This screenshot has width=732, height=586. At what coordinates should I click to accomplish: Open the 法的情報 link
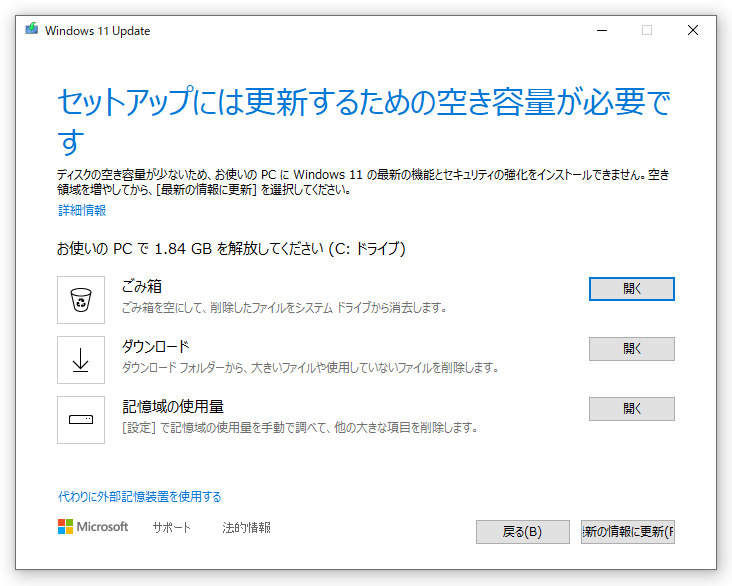click(246, 528)
